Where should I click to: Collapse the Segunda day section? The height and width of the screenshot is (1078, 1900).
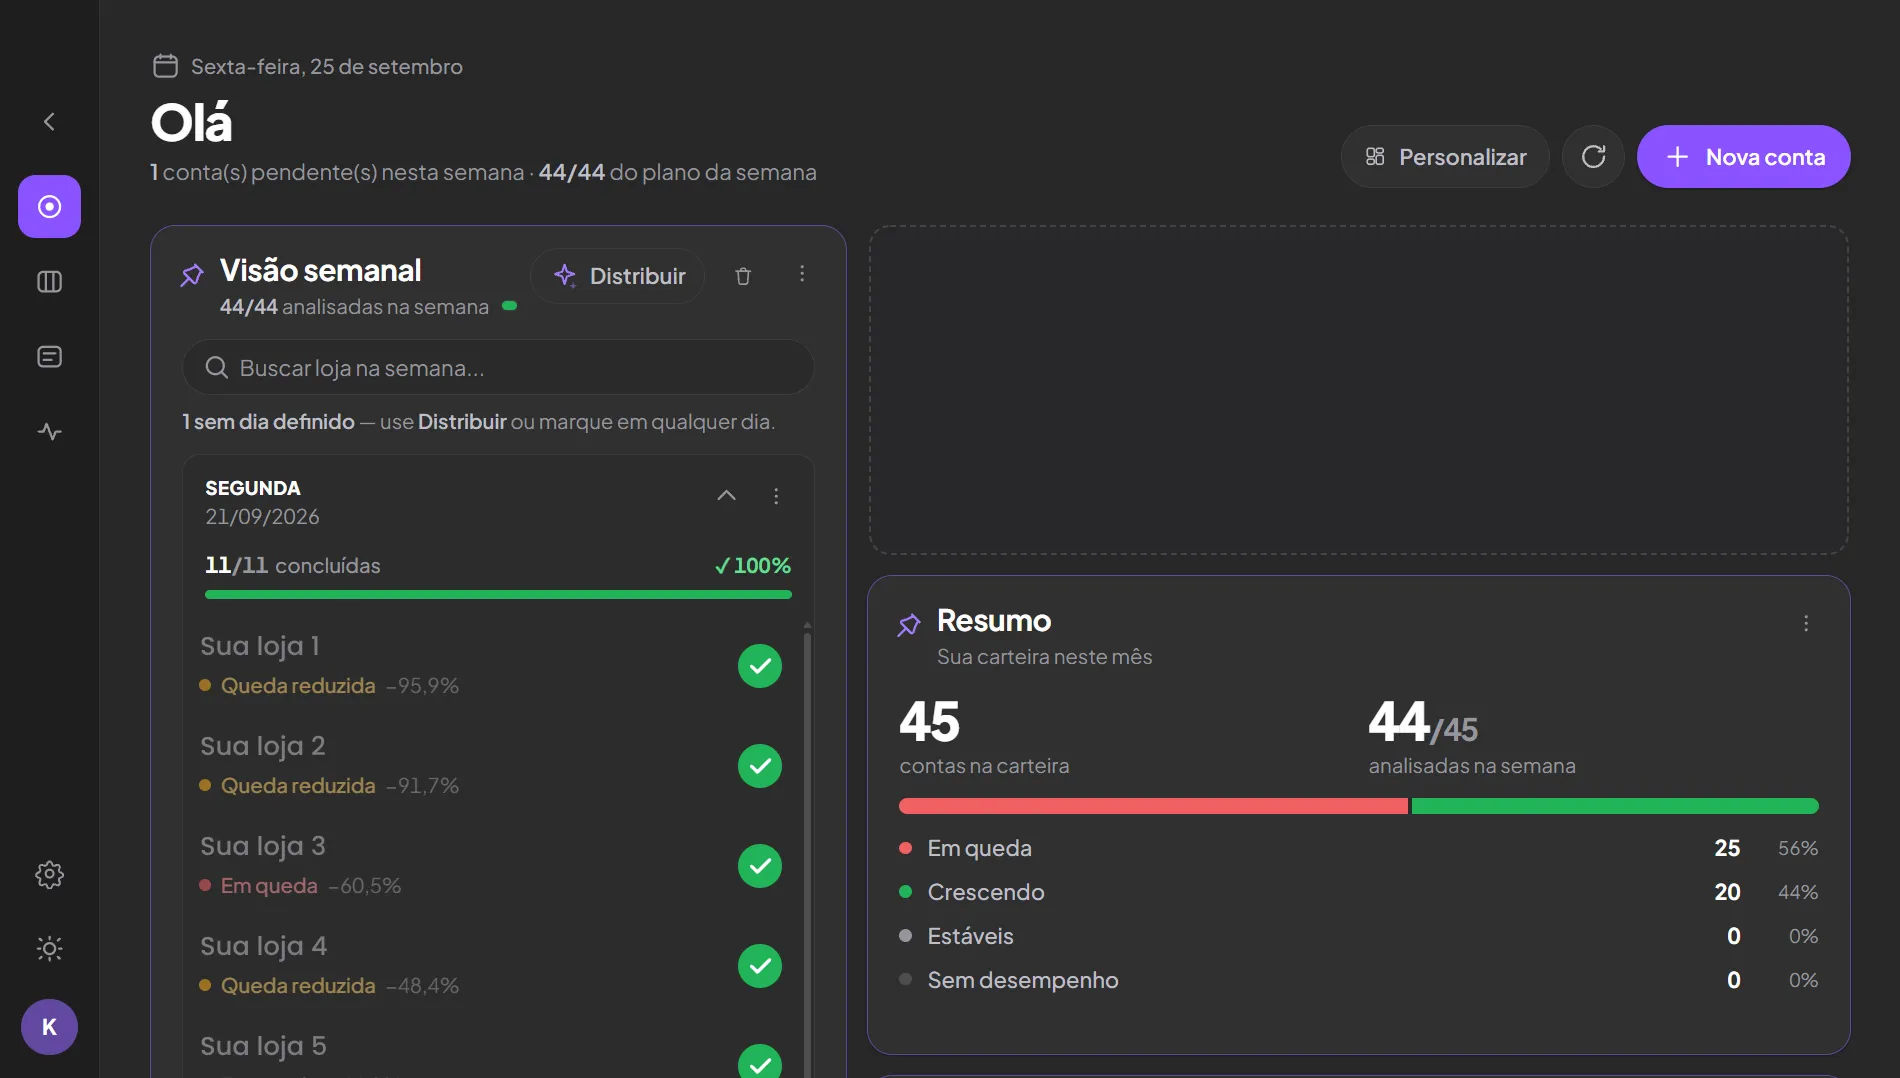(x=726, y=496)
